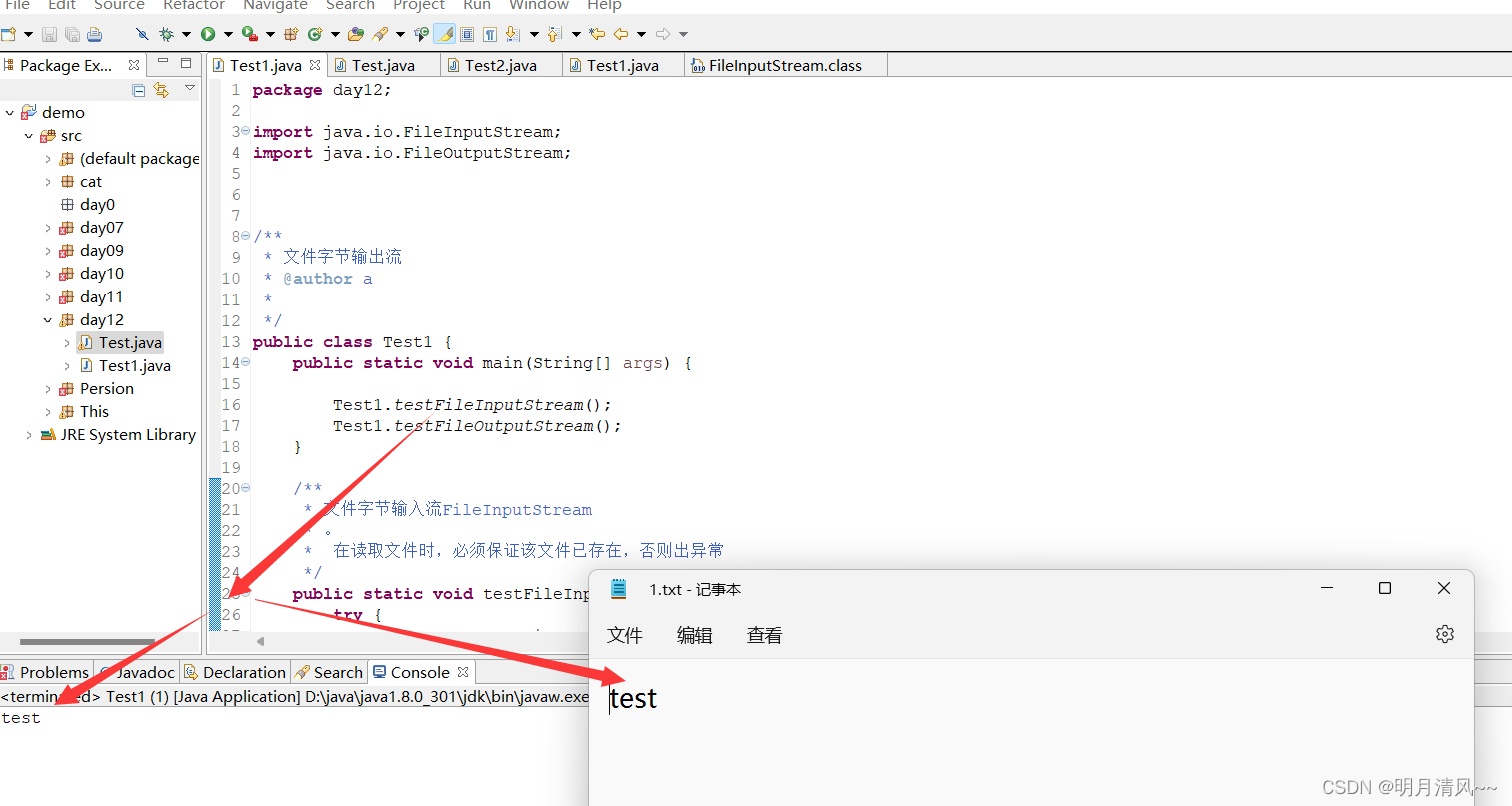Click the Open Type toolbar icon
This screenshot has width=1512, height=806.
click(x=356, y=34)
